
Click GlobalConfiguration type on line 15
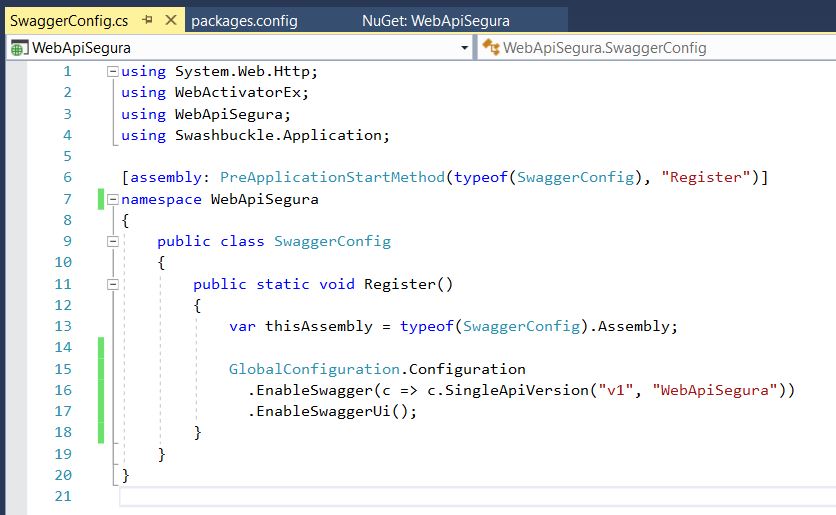(x=314, y=369)
